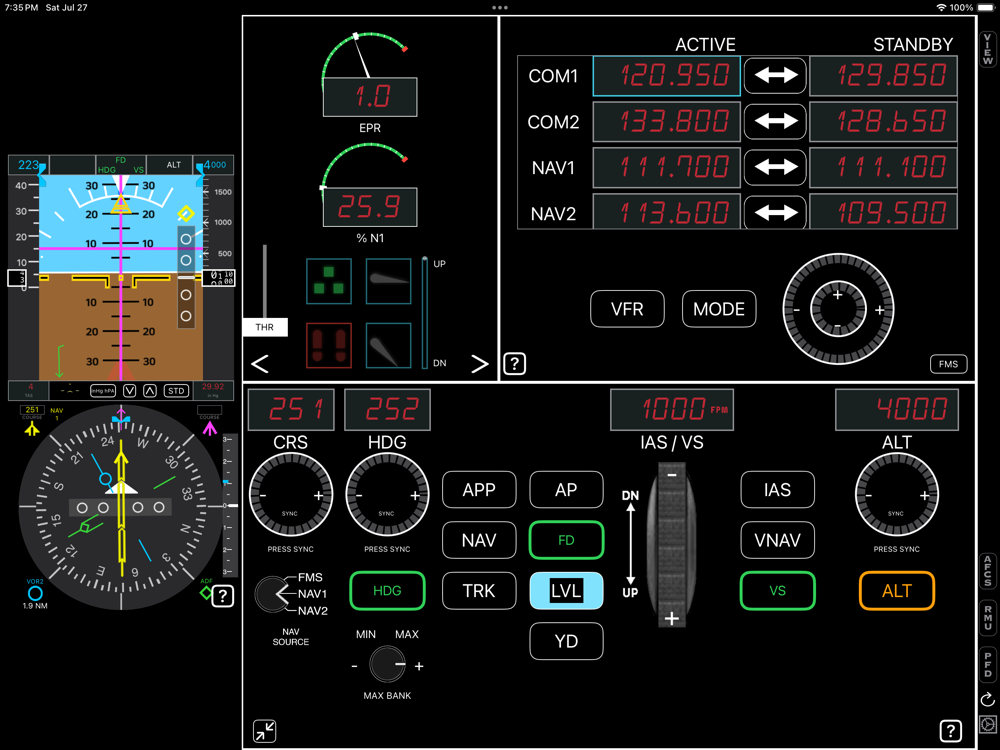Toggle the FD flight director

[566, 540]
